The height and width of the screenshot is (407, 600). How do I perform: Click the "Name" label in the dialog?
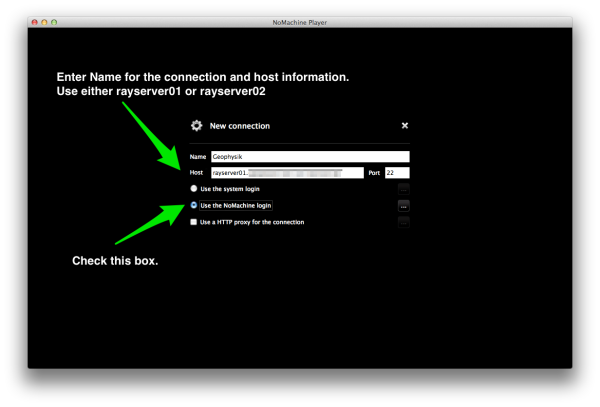click(197, 157)
